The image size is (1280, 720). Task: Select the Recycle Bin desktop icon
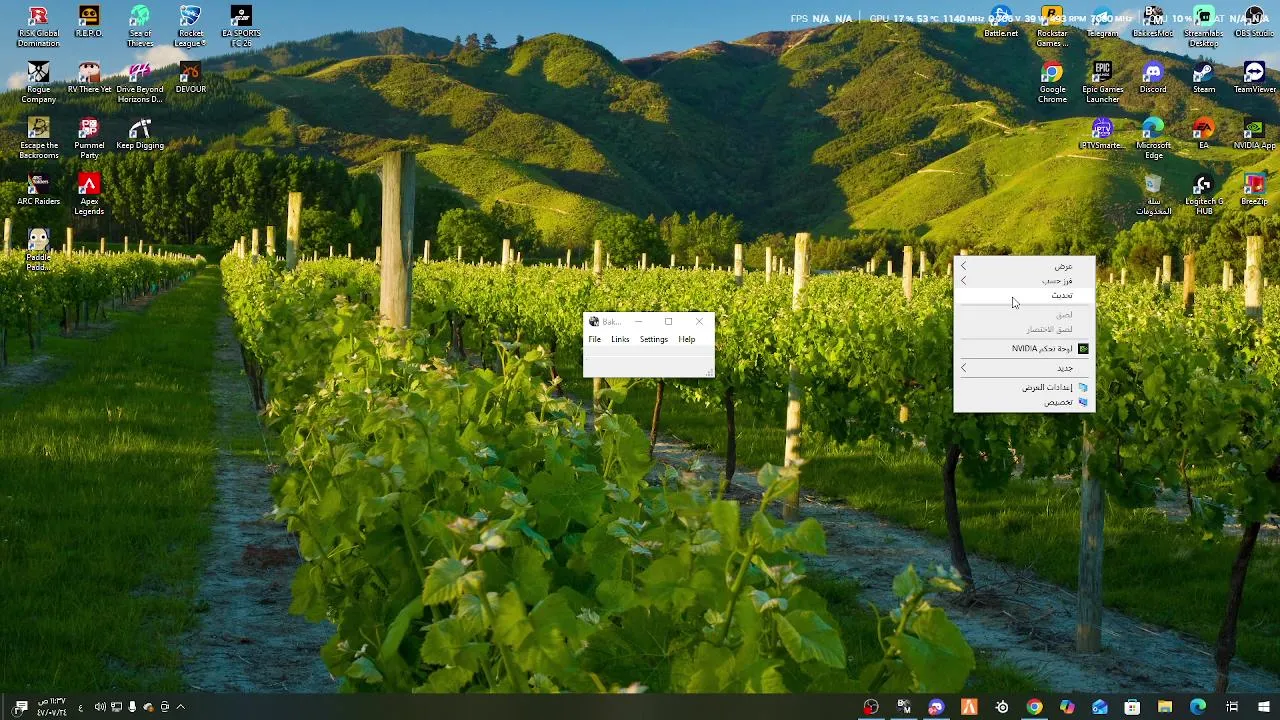click(1153, 195)
